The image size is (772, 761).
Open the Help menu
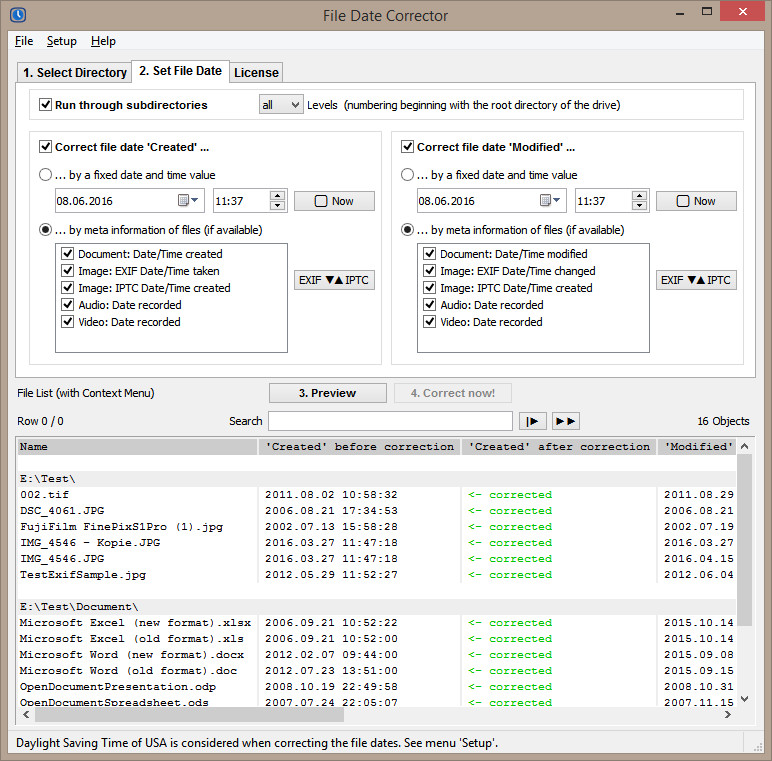tap(103, 41)
